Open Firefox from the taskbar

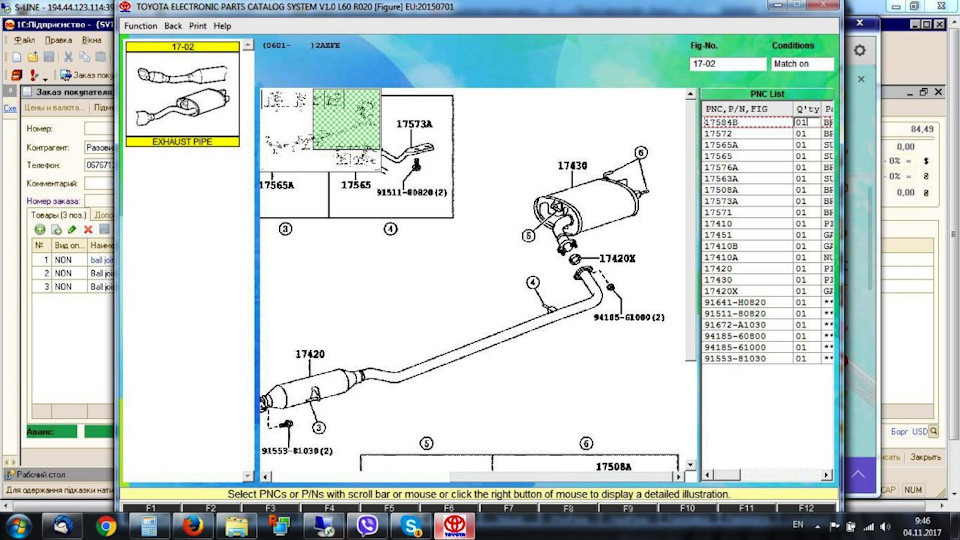(193, 526)
